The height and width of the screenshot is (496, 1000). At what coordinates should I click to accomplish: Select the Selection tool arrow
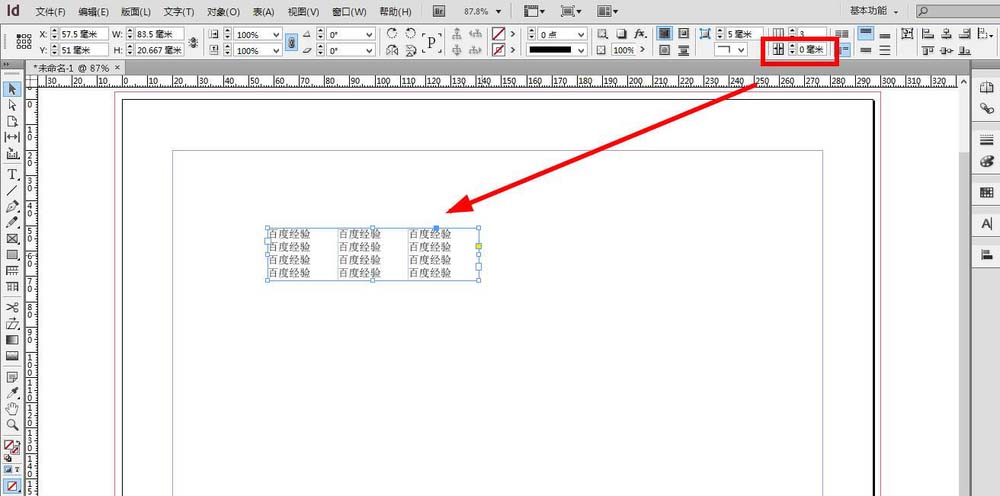tap(12, 89)
